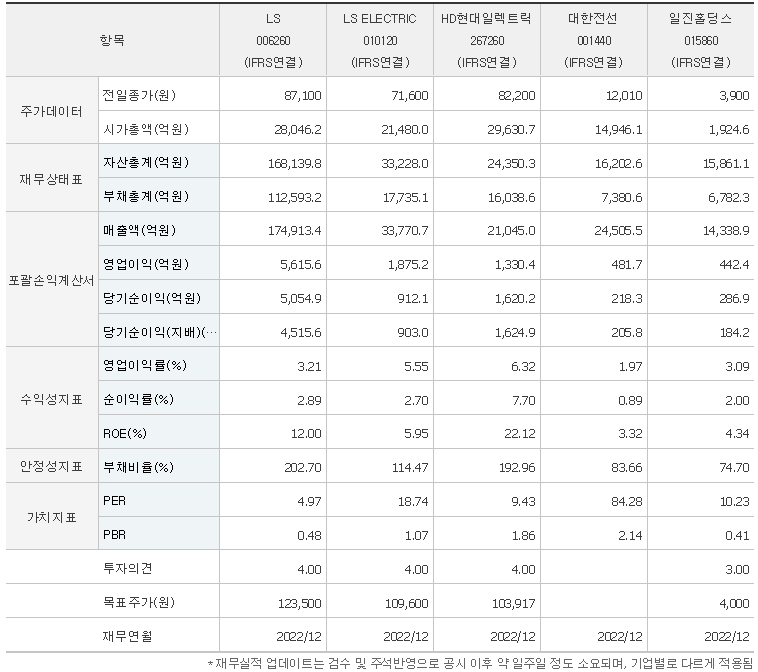Click LS target price 123,500
The image size is (758, 672).
click(300, 603)
